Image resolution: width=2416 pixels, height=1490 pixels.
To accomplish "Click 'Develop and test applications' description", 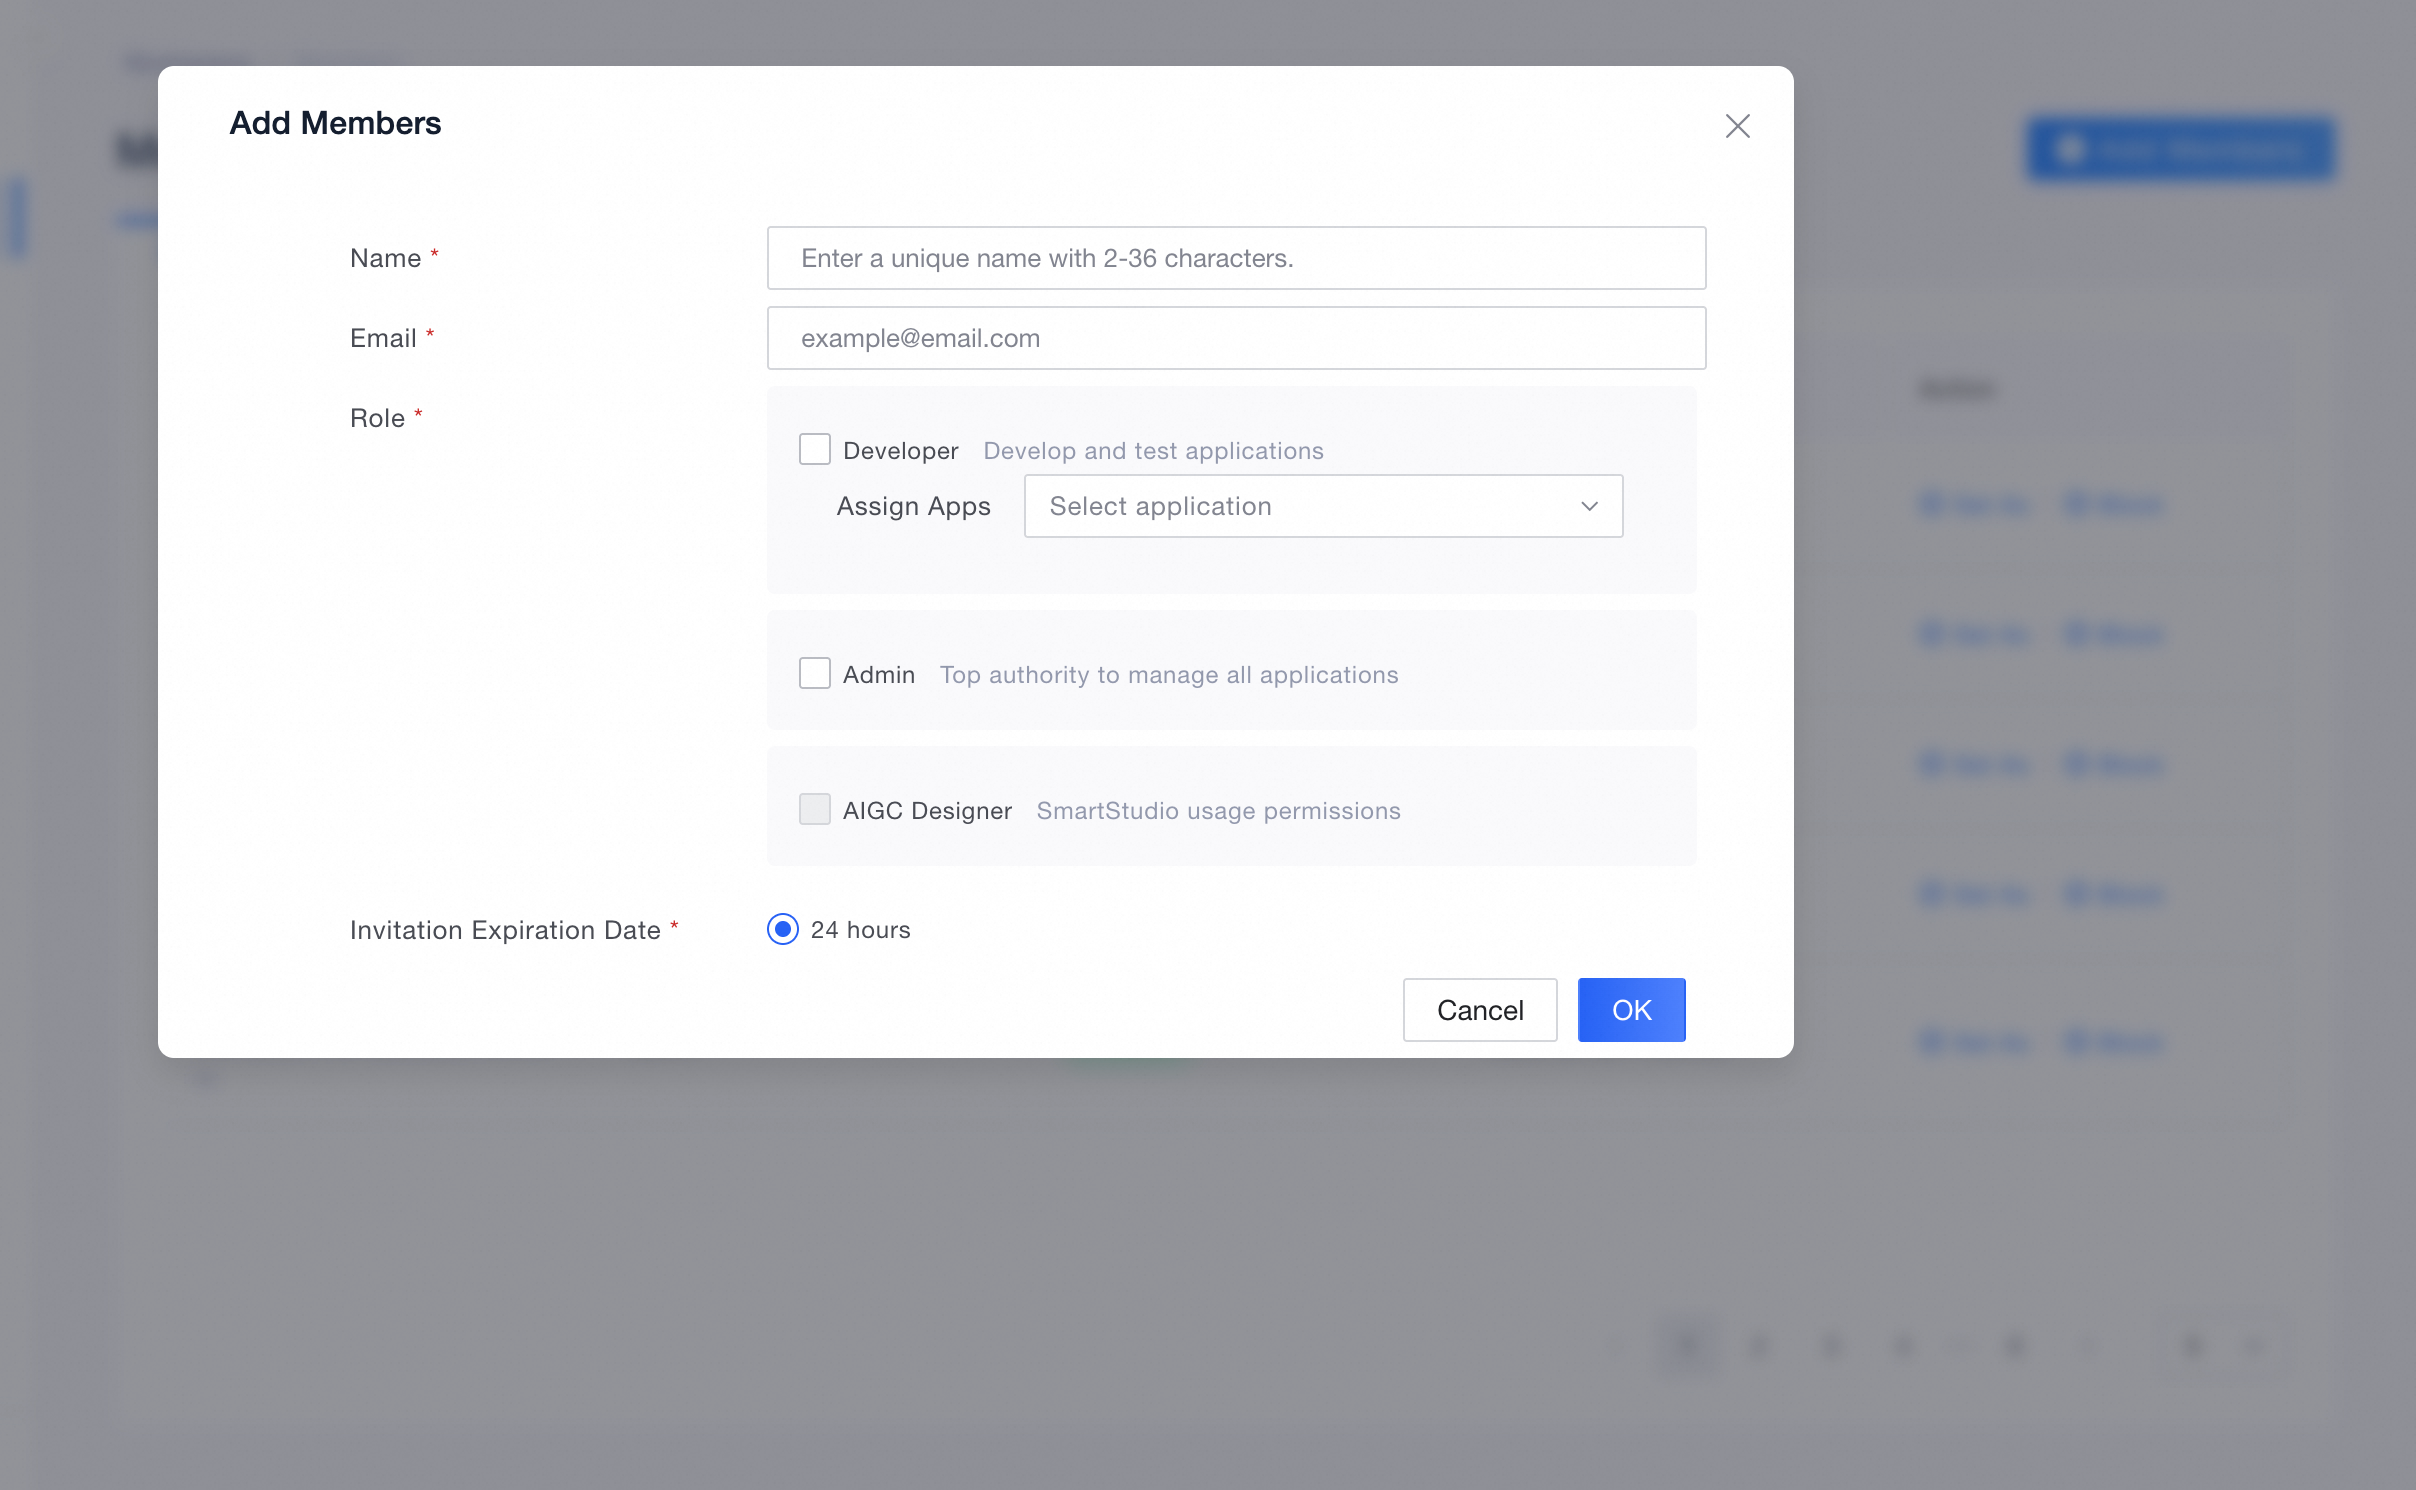I will click(x=1153, y=451).
